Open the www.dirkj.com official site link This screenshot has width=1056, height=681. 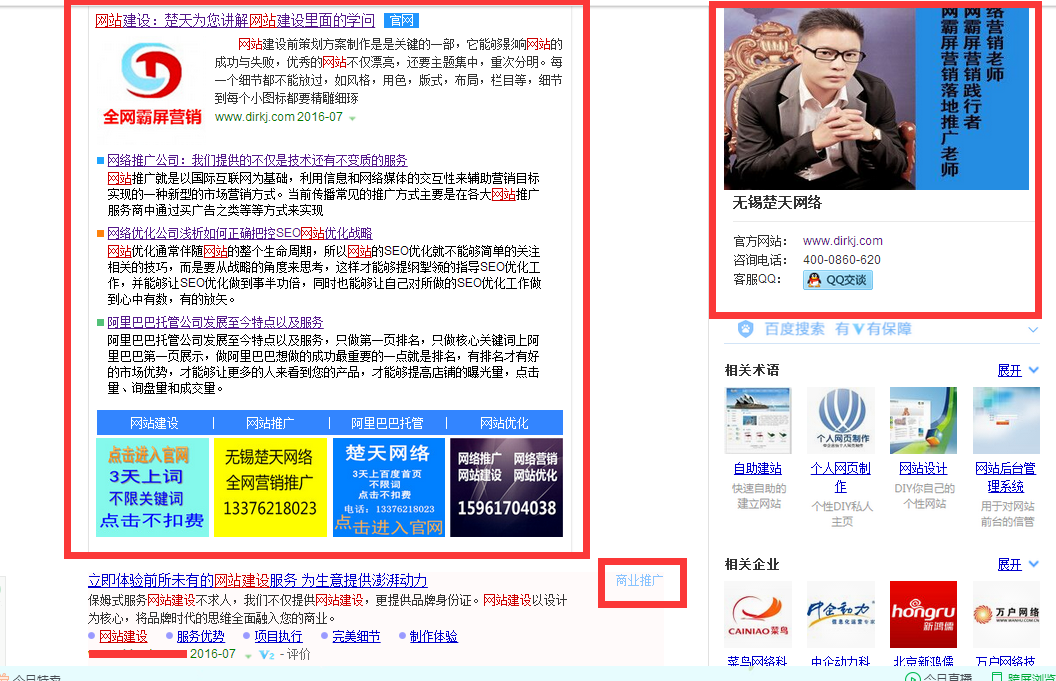pos(843,240)
